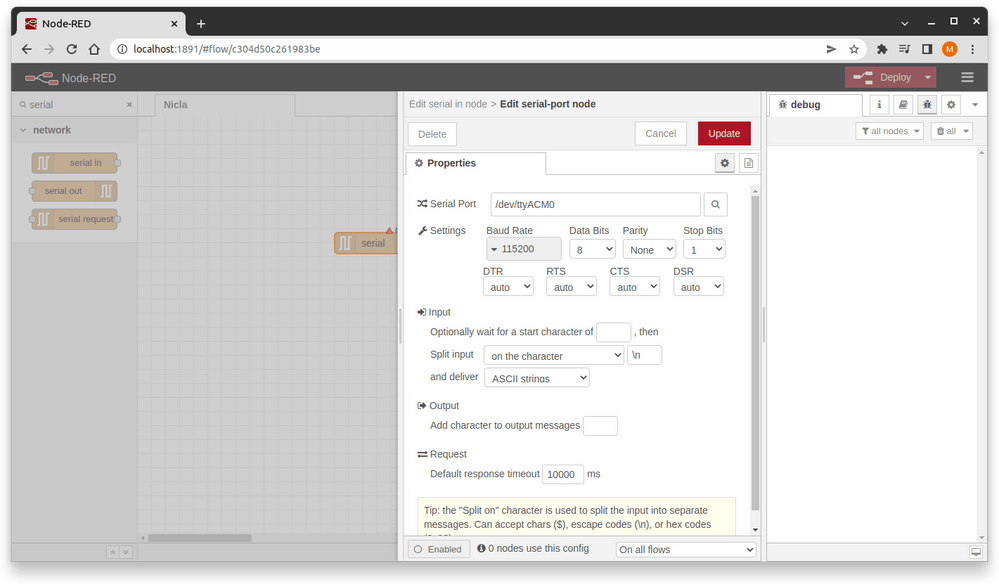The width and height of the screenshot is (999, 584).
Task: Open browser extensions puzzle icon
Action: 882,49
